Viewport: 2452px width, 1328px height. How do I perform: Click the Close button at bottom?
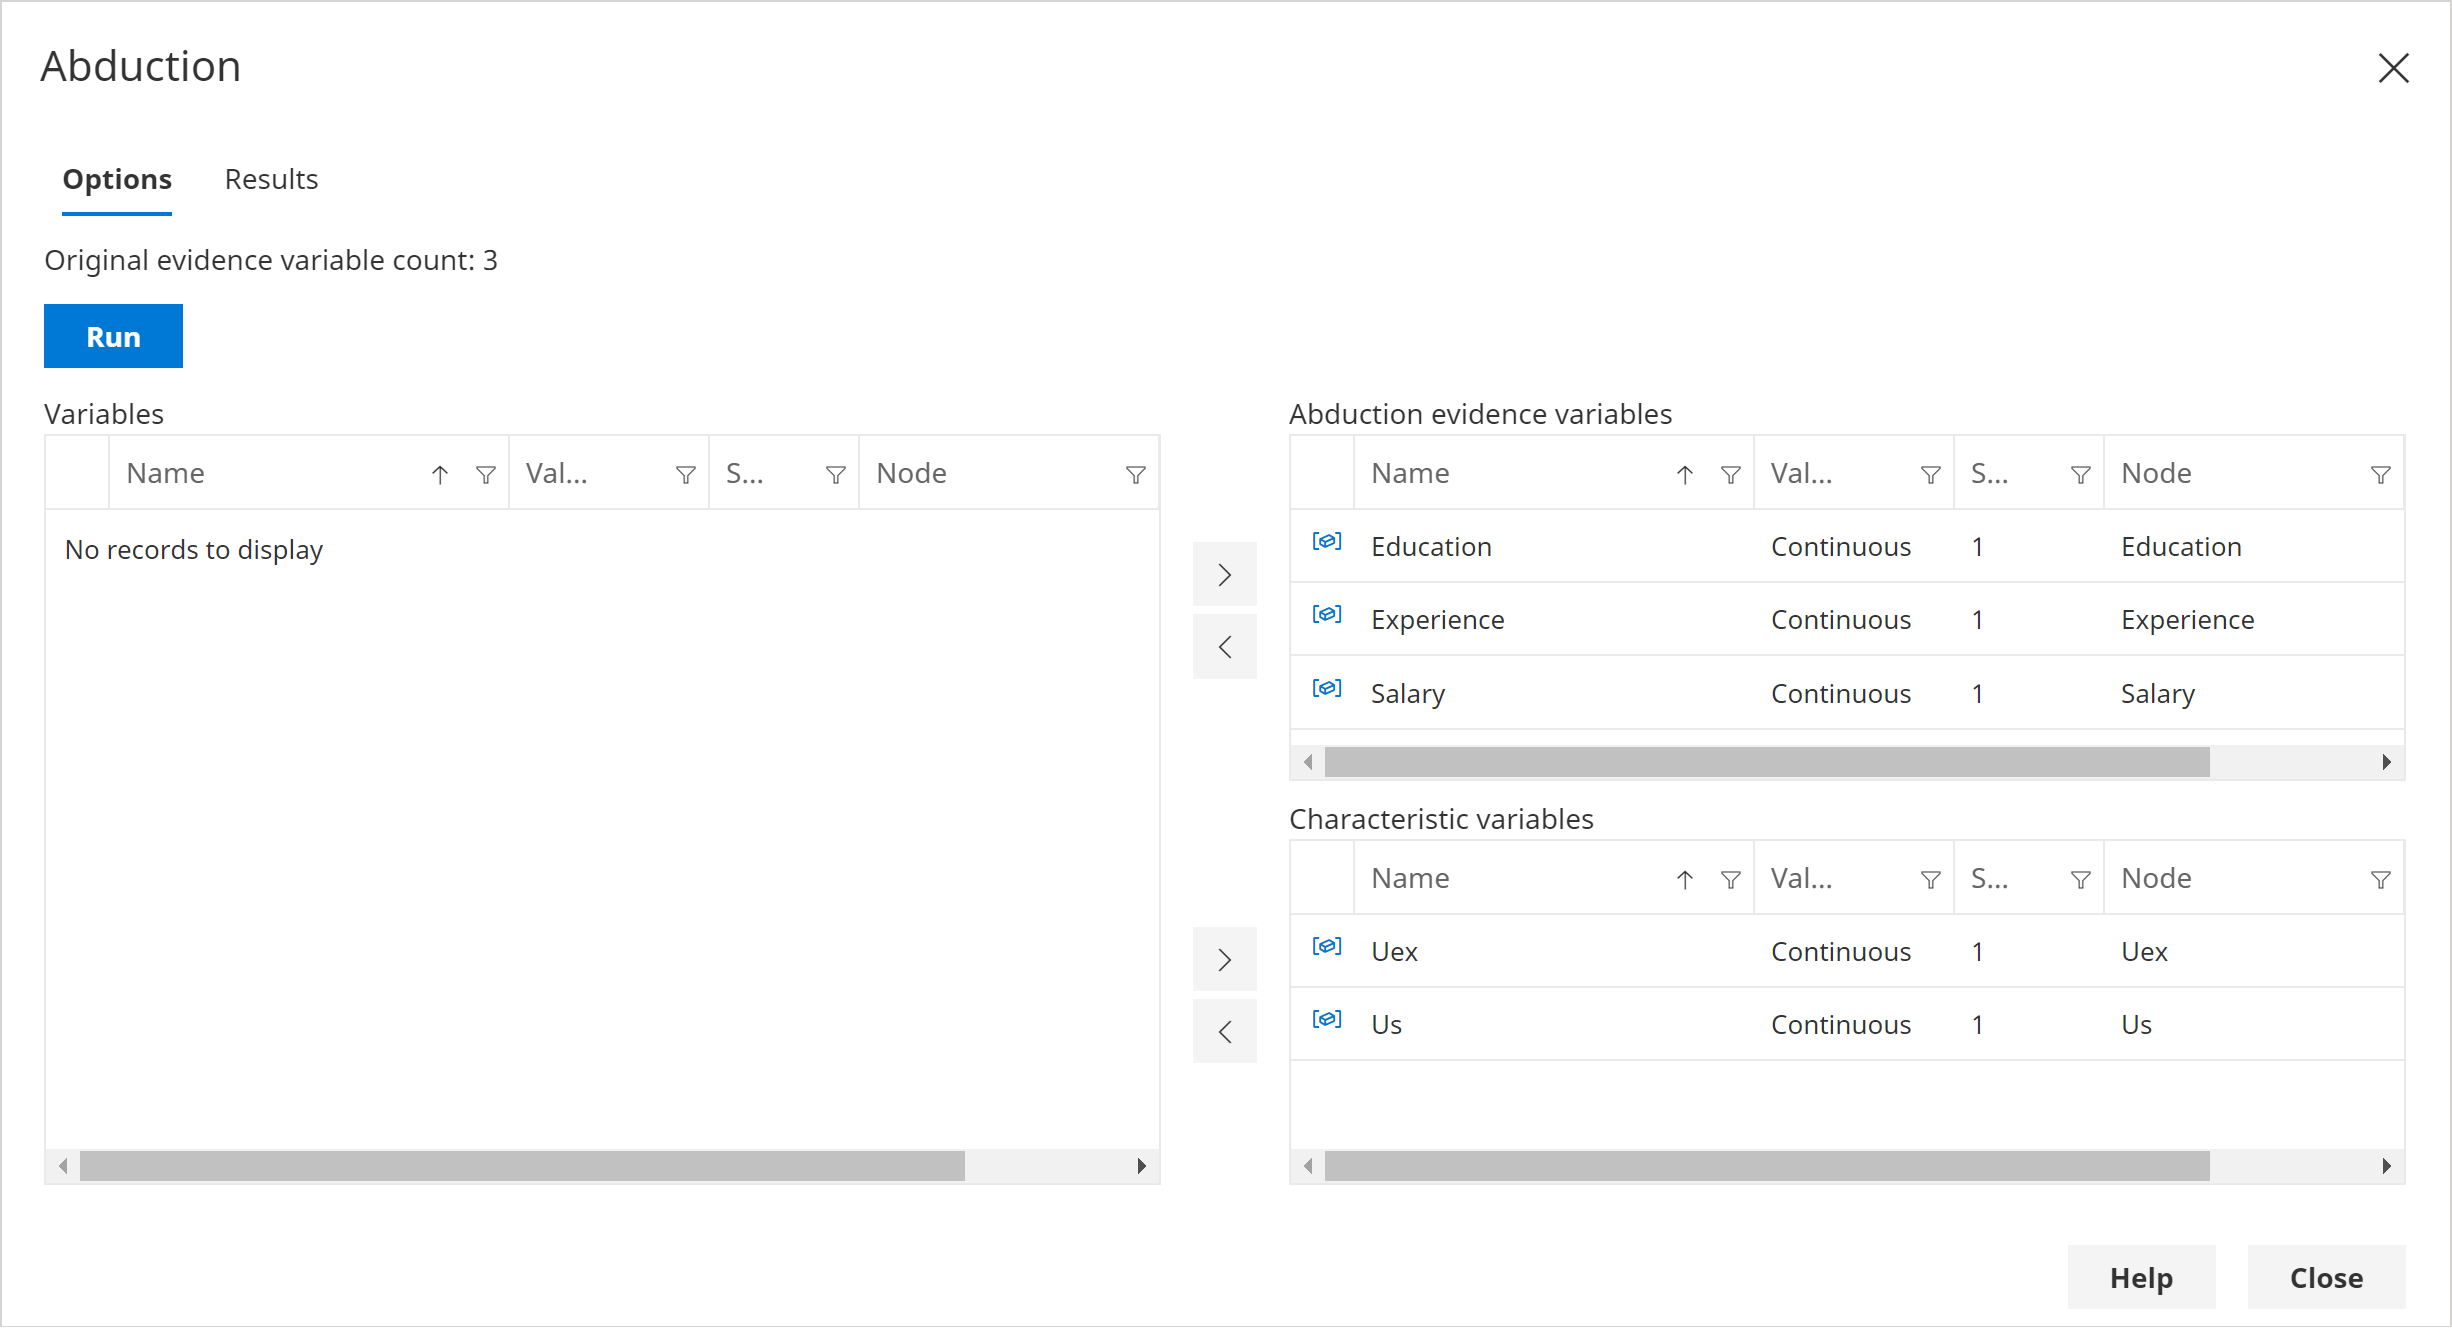(2326, 1277)
